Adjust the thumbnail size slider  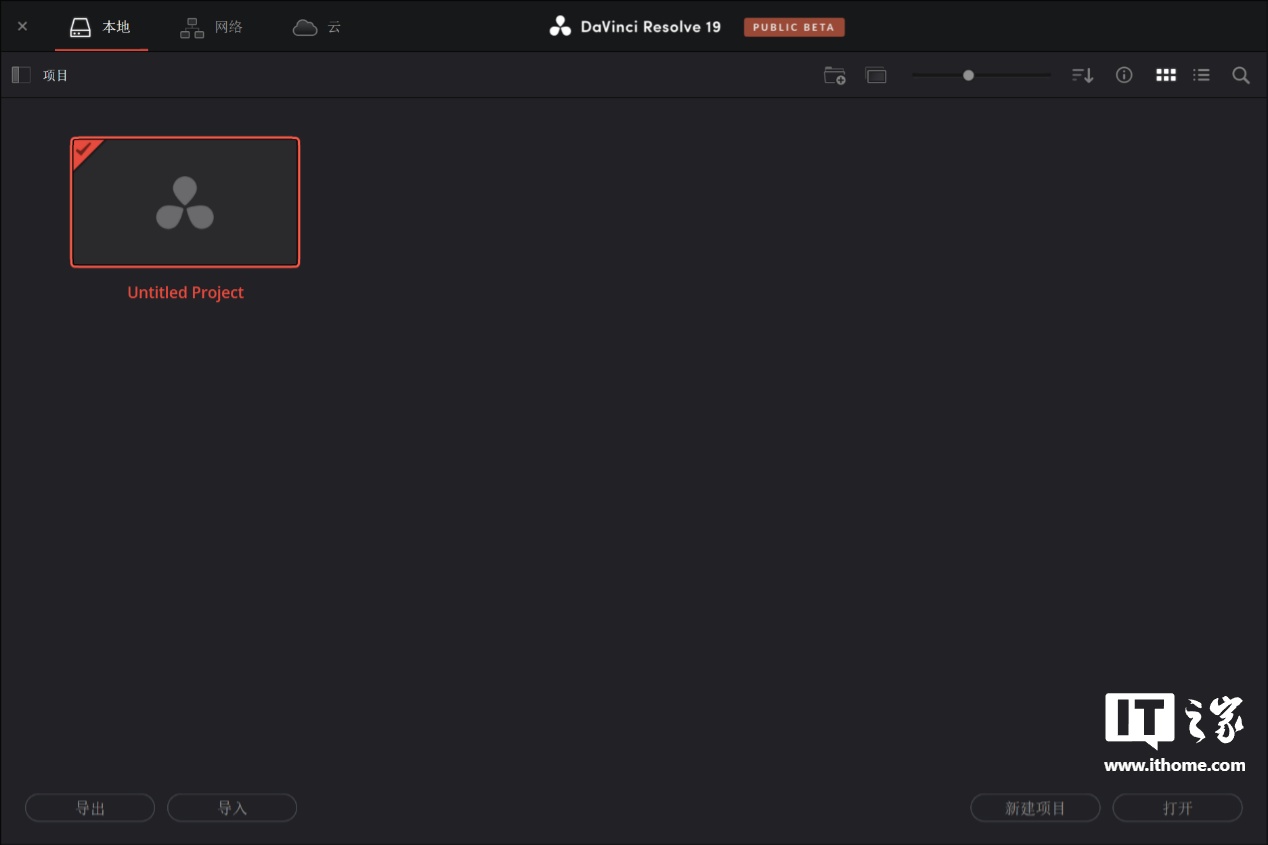click(968, 75)
